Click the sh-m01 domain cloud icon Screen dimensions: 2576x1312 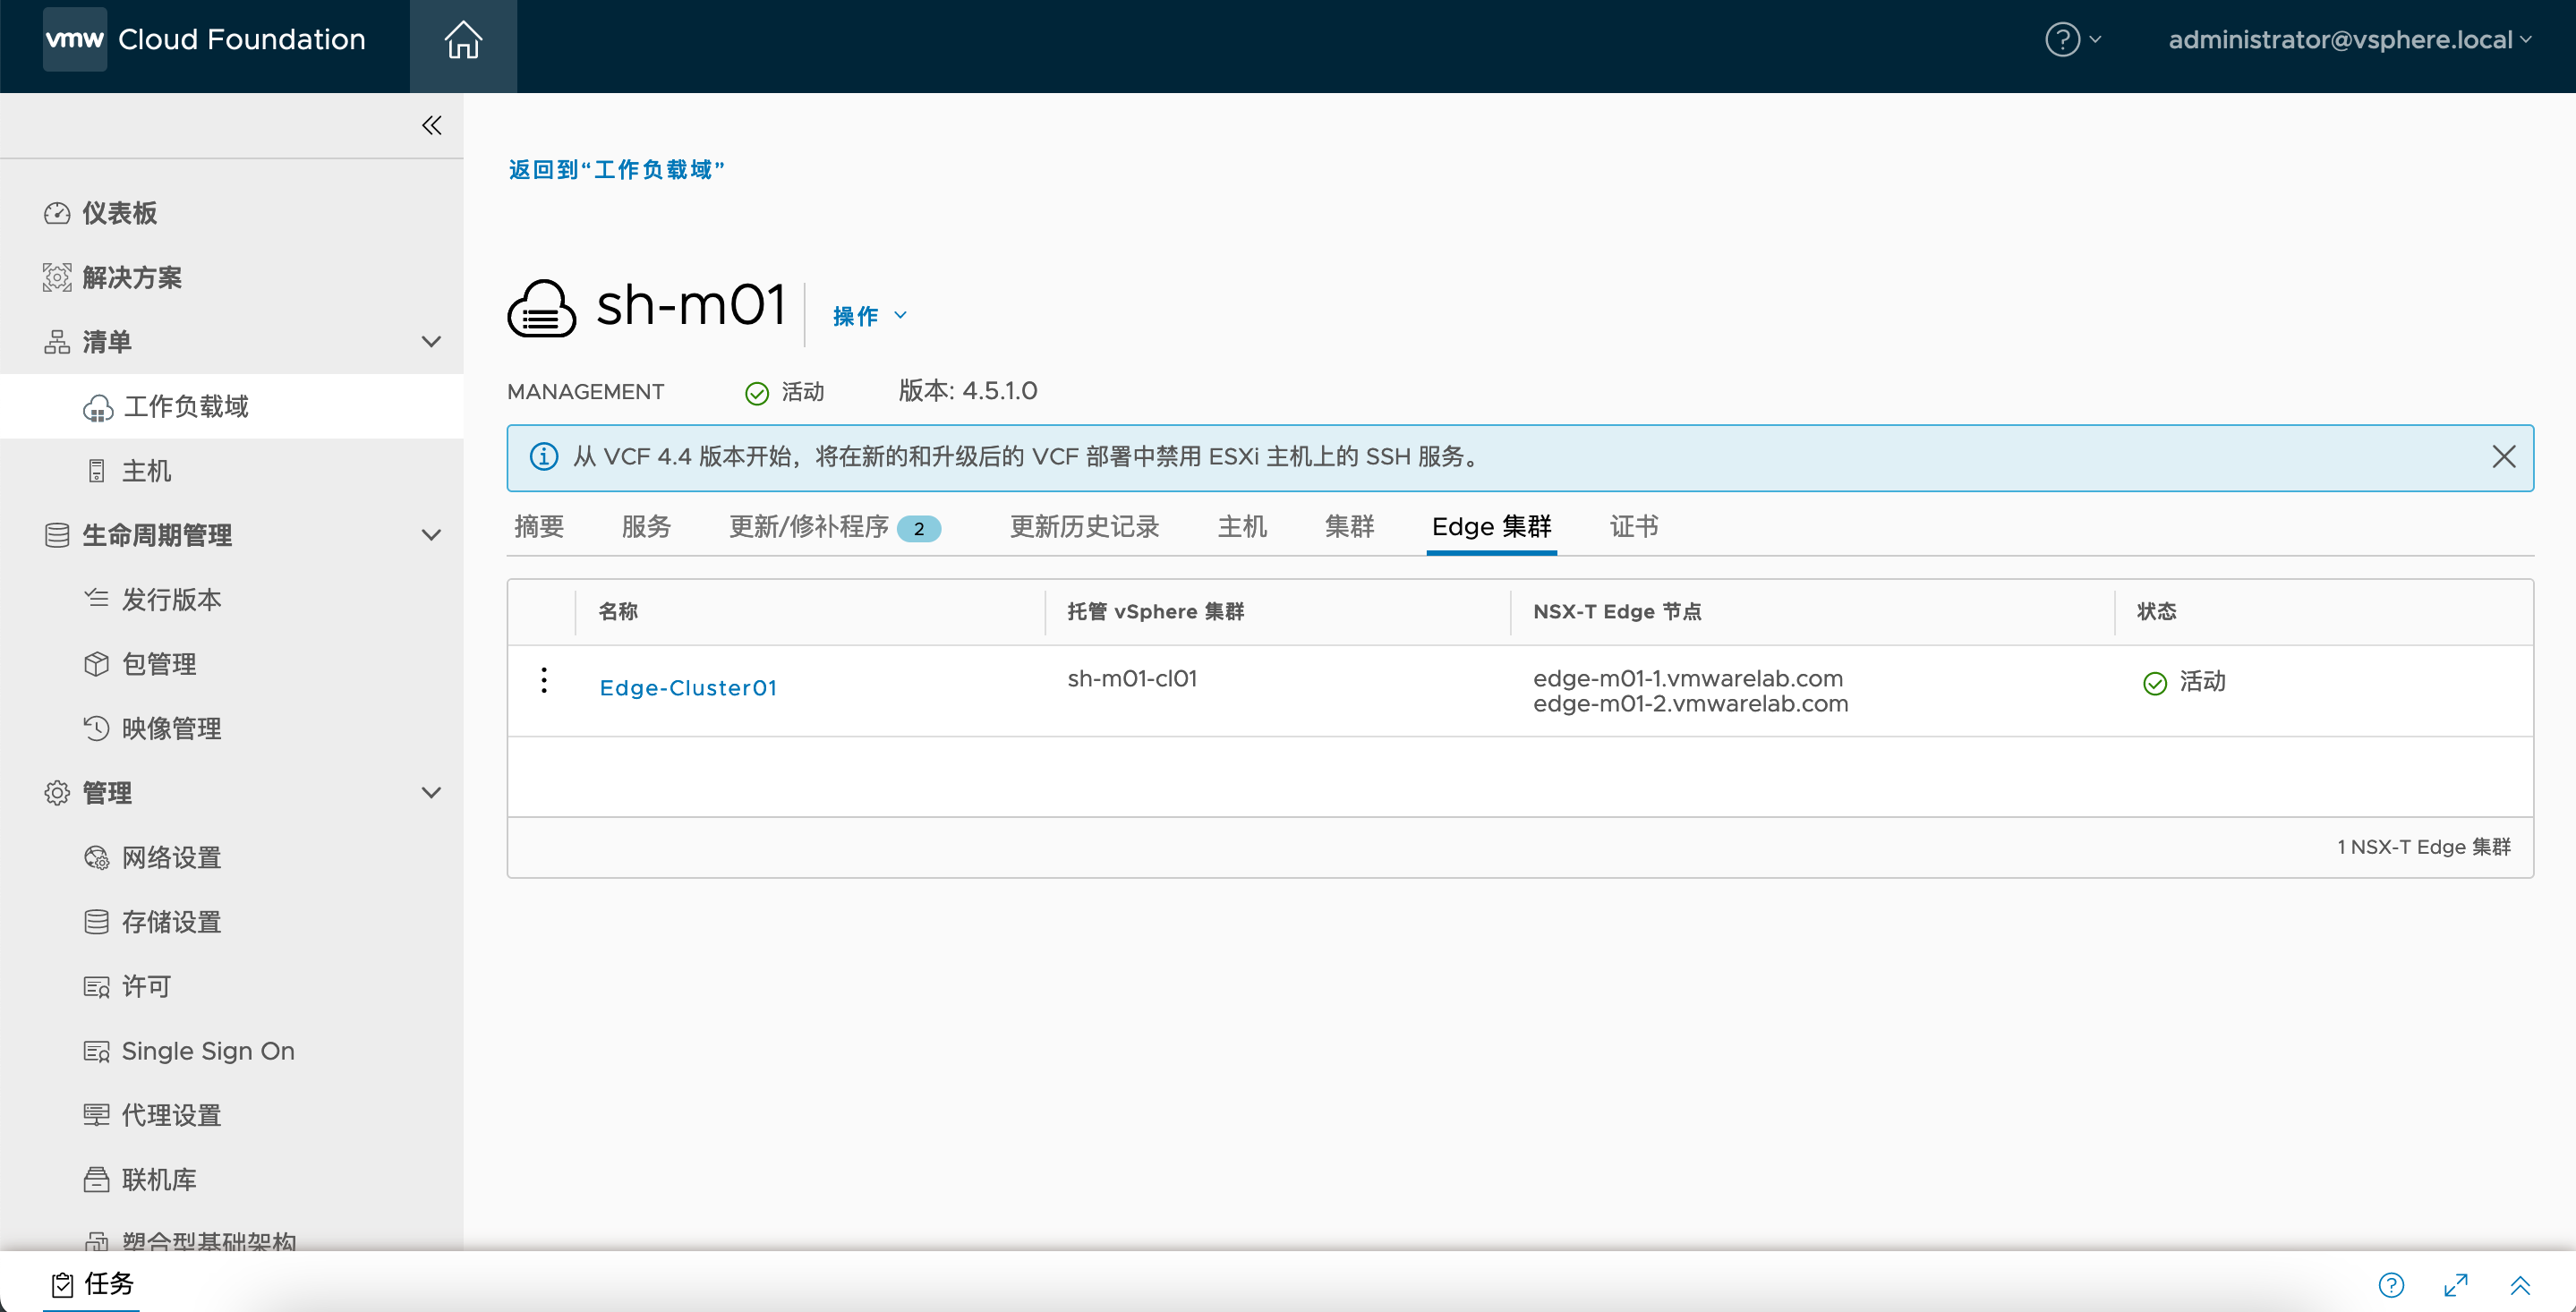(542, 308)
